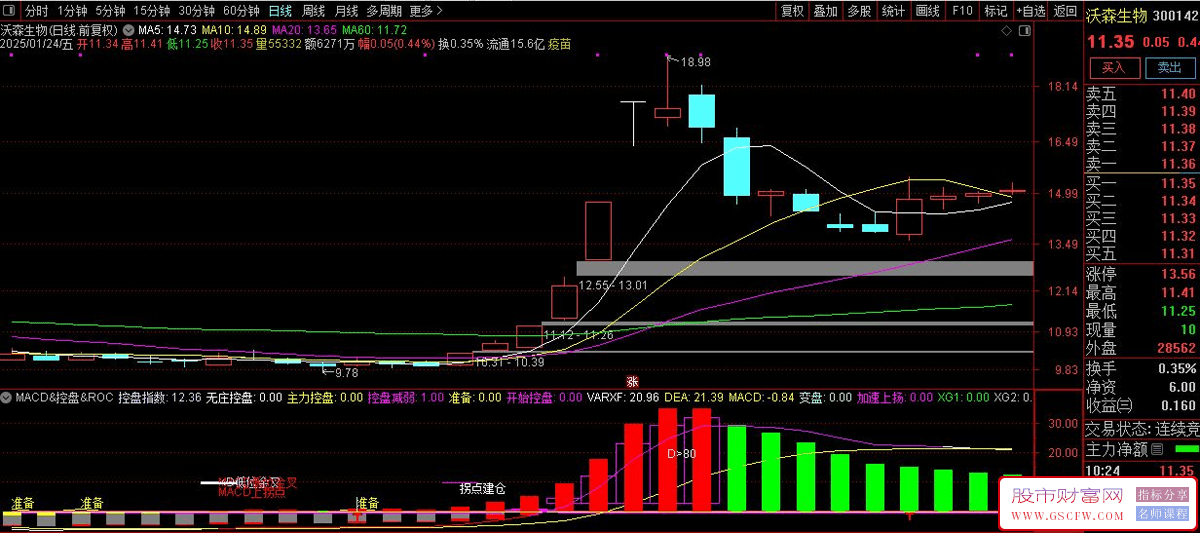1200x533 pixels.
Task: Select the 买三 bid row at 11.33
Action: pos(1142,219)
